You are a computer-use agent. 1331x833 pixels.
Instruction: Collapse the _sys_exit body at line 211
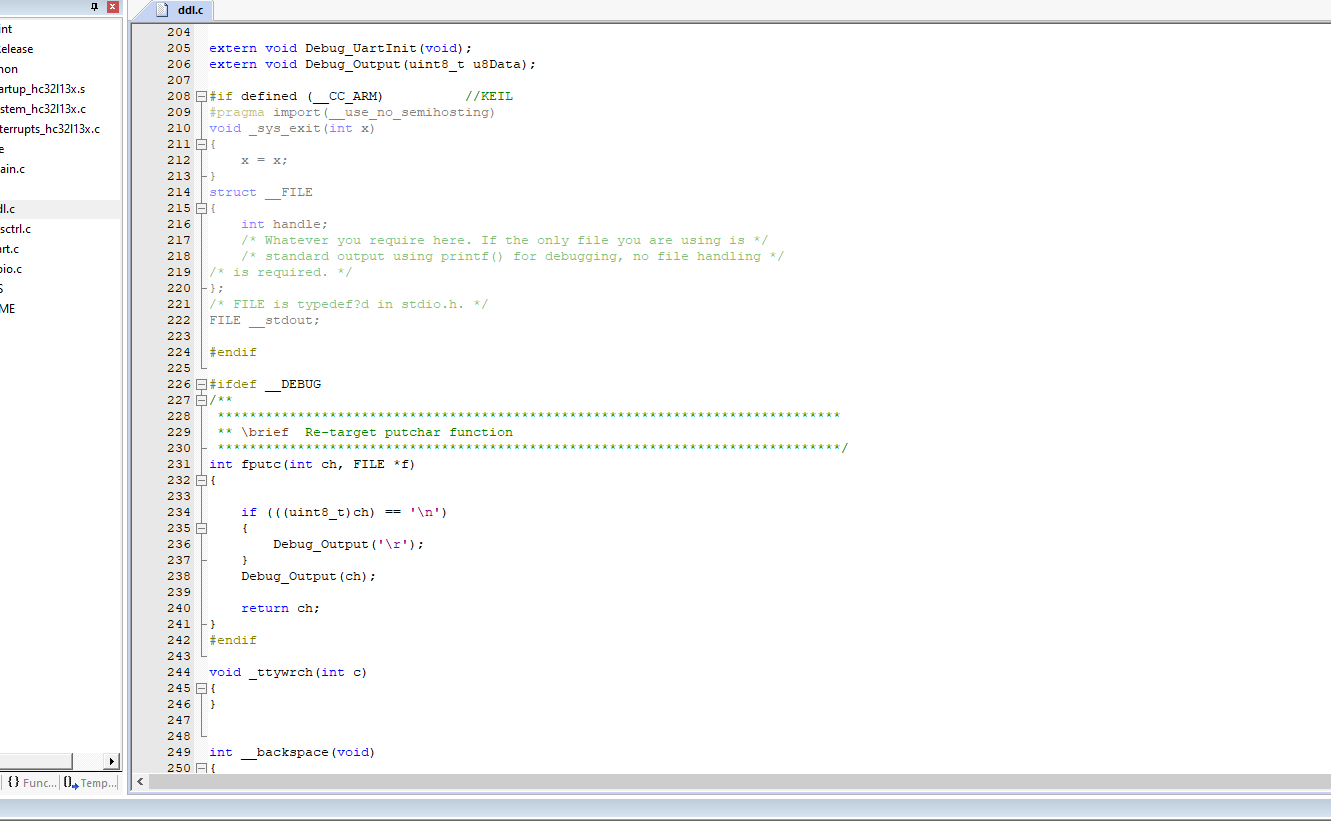(x=201, y=144)
